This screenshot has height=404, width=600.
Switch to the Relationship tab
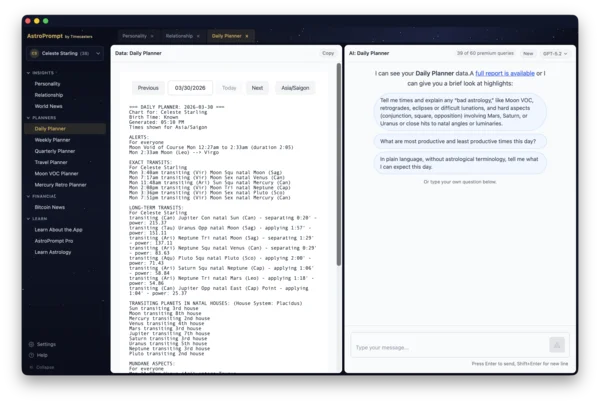coord(179,36)
